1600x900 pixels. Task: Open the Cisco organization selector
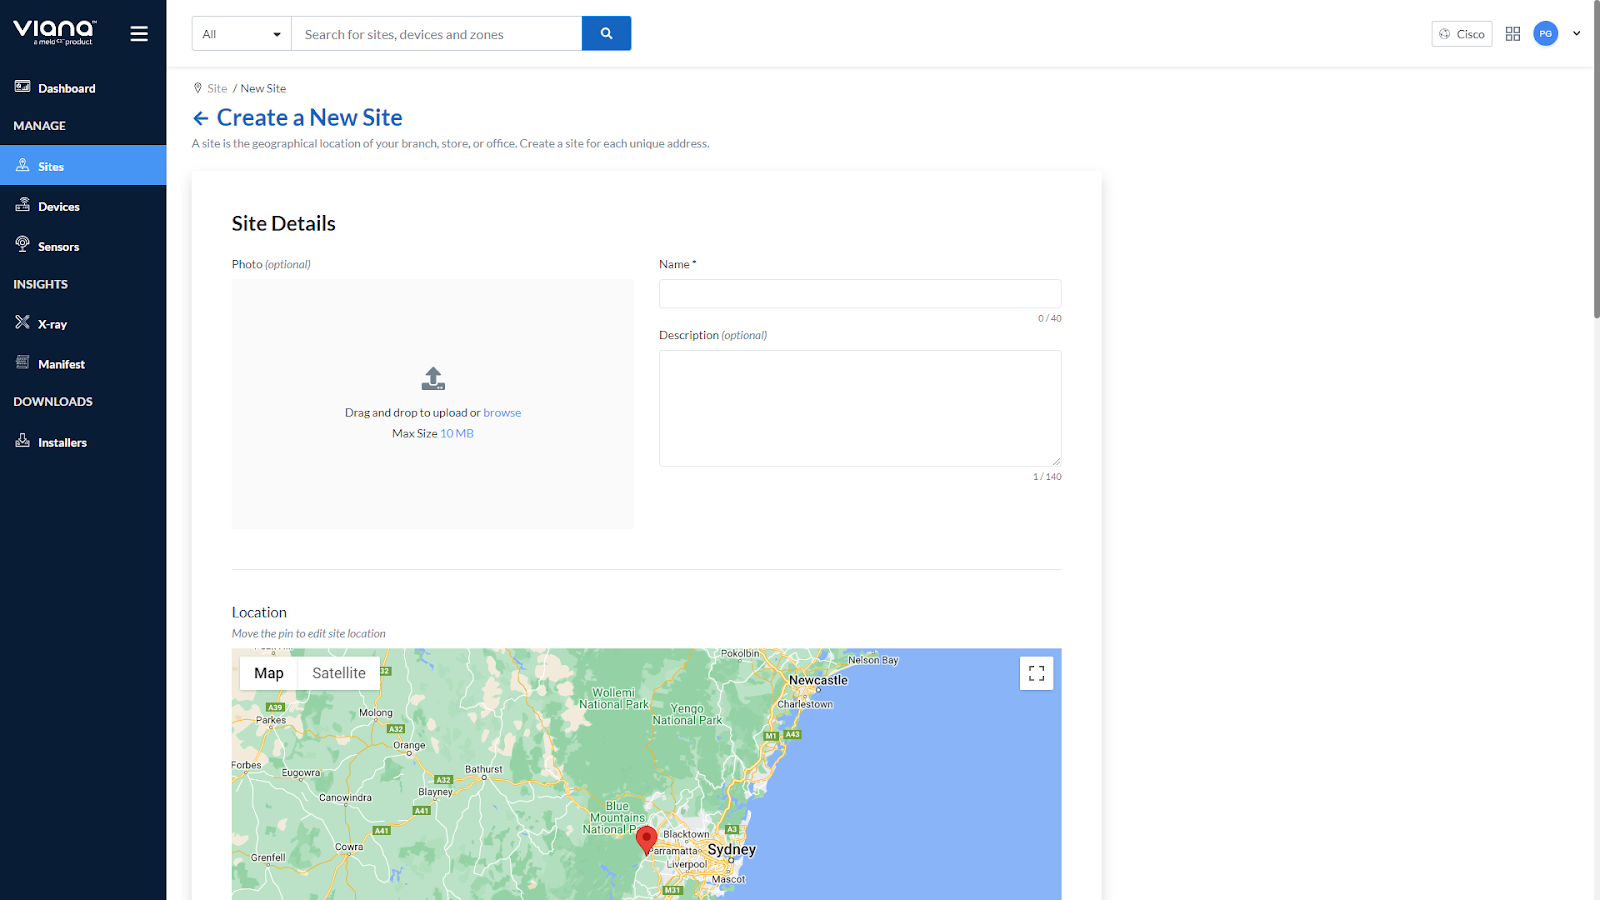tap(1461, 34)
